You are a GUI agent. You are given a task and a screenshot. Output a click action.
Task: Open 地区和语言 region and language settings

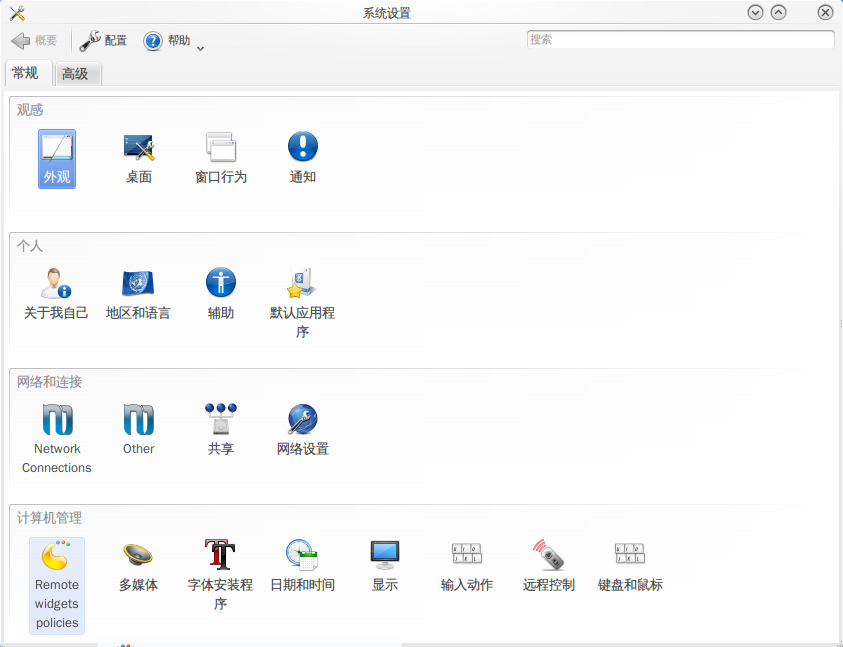pos(138,295)
